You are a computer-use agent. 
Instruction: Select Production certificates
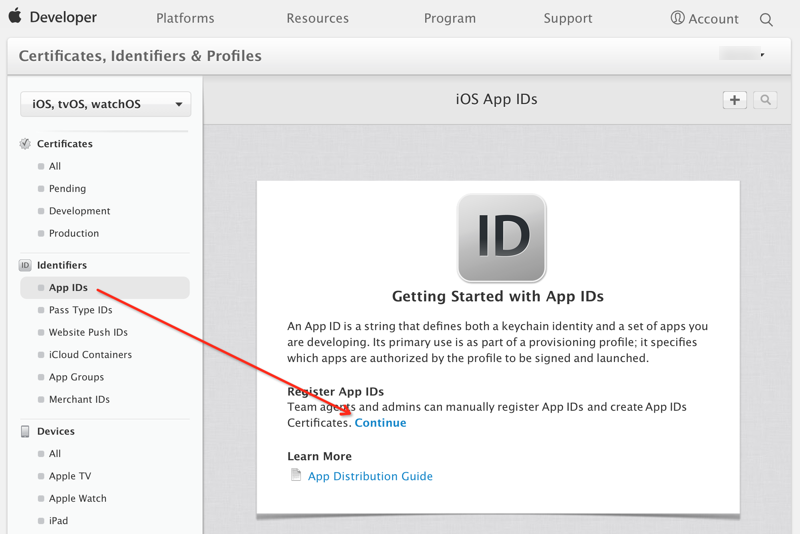74,234
